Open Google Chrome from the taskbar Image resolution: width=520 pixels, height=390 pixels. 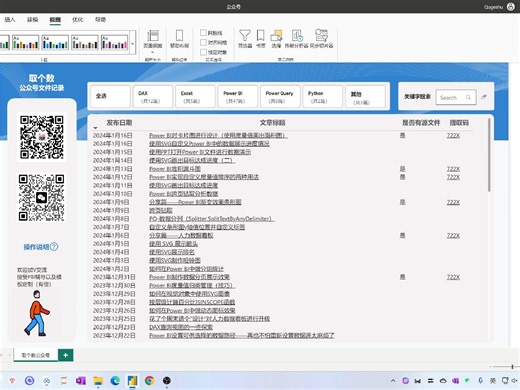tap(150, 380)
